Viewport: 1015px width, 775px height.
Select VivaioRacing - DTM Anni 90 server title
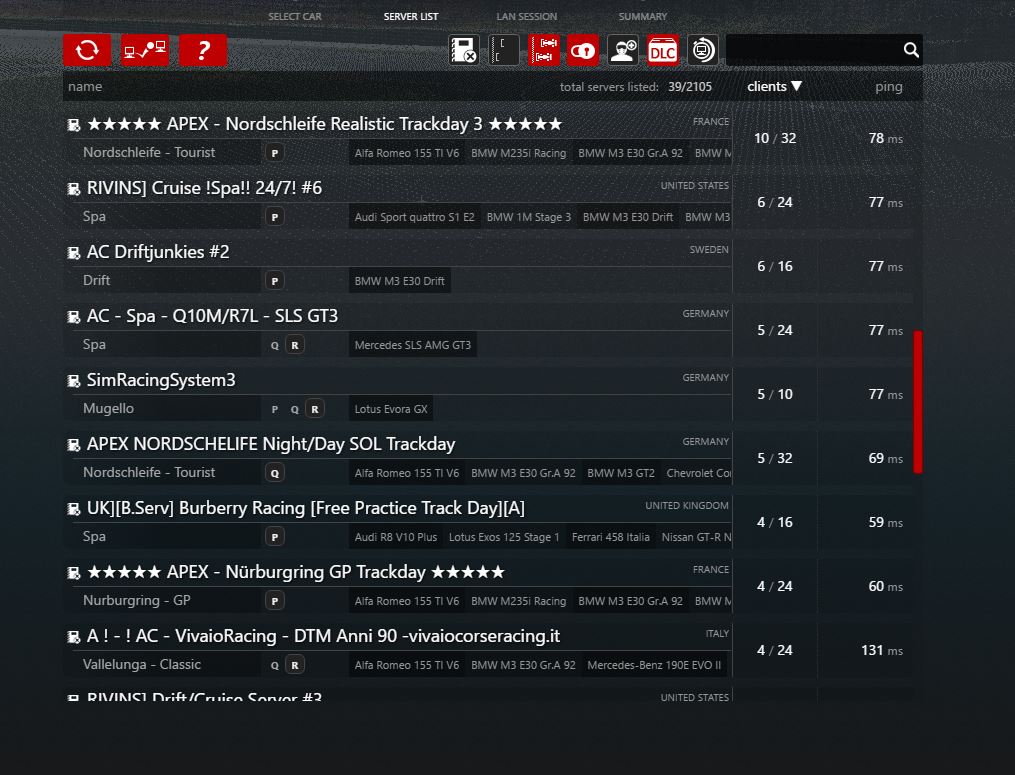pyautogui.click(x=323, y=636)
